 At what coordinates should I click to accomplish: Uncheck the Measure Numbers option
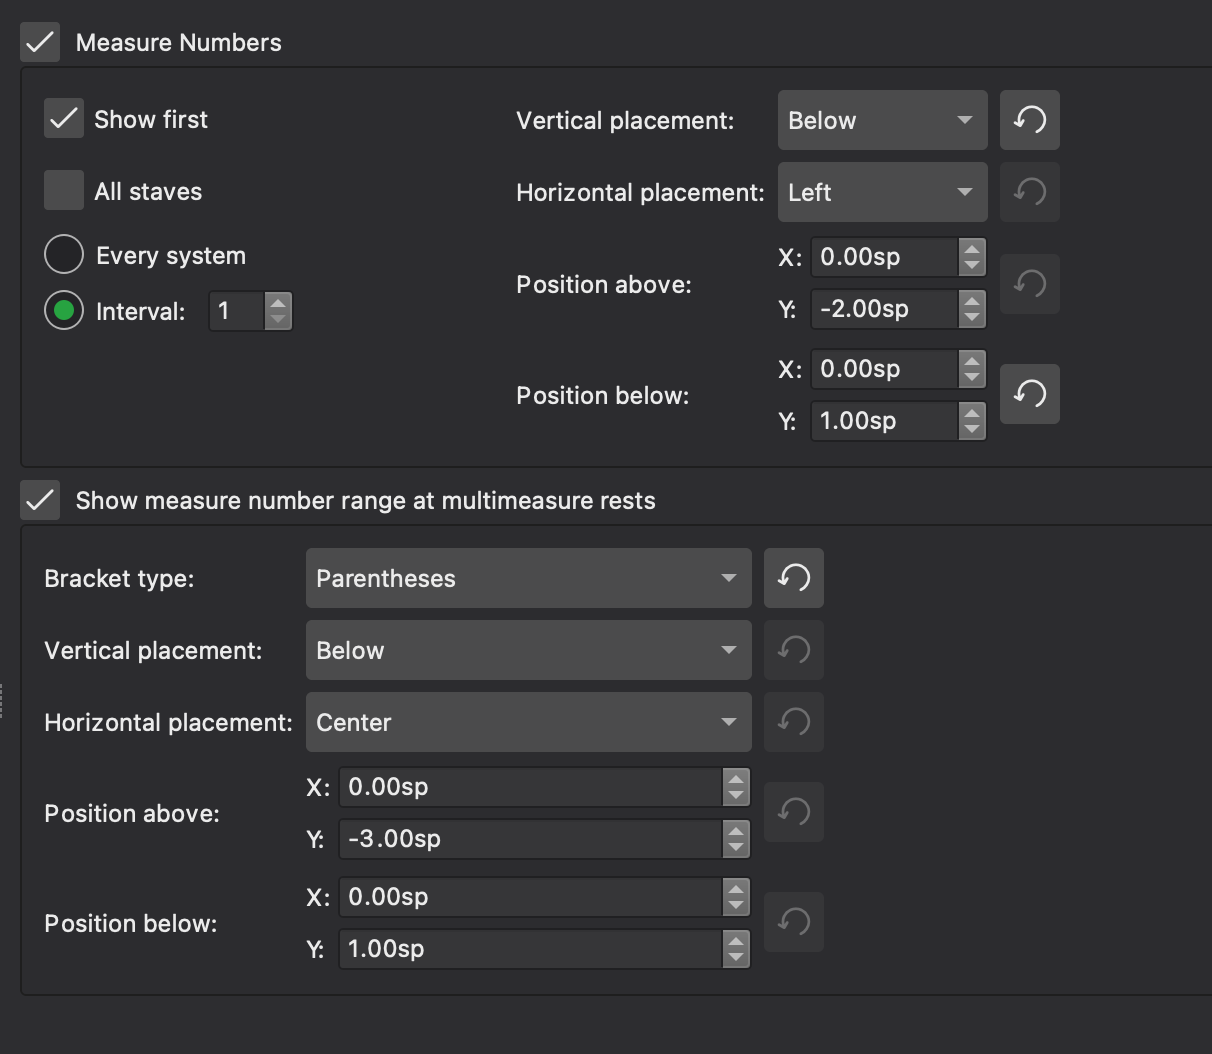pyautogui.click(x=40, y=42)
